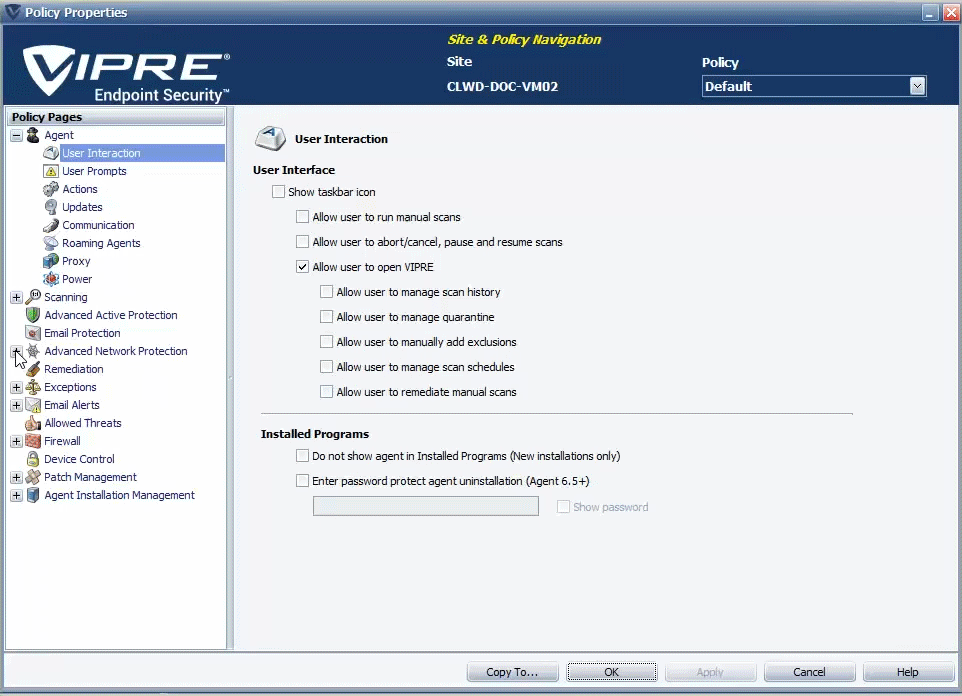Click the Remediation brush icon
Viewport: 962px width, 696px height.
[x=33, y=369]
